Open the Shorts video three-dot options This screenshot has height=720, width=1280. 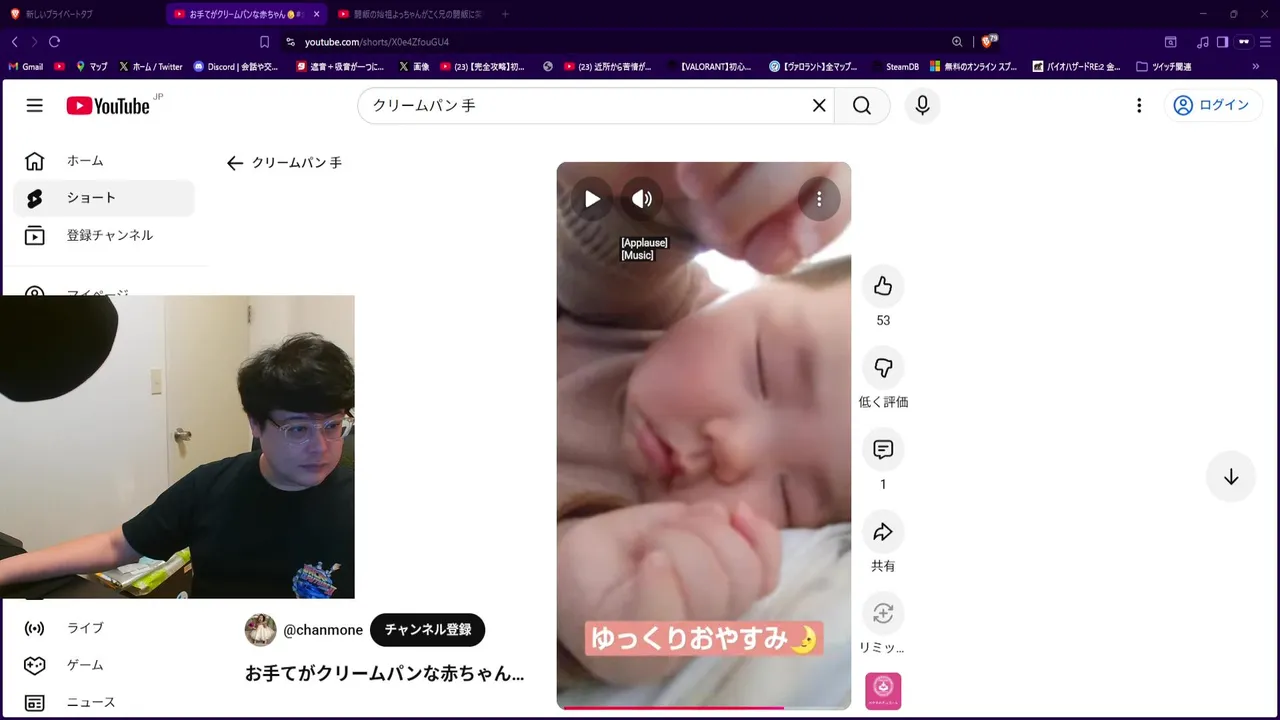coord(819,199)
